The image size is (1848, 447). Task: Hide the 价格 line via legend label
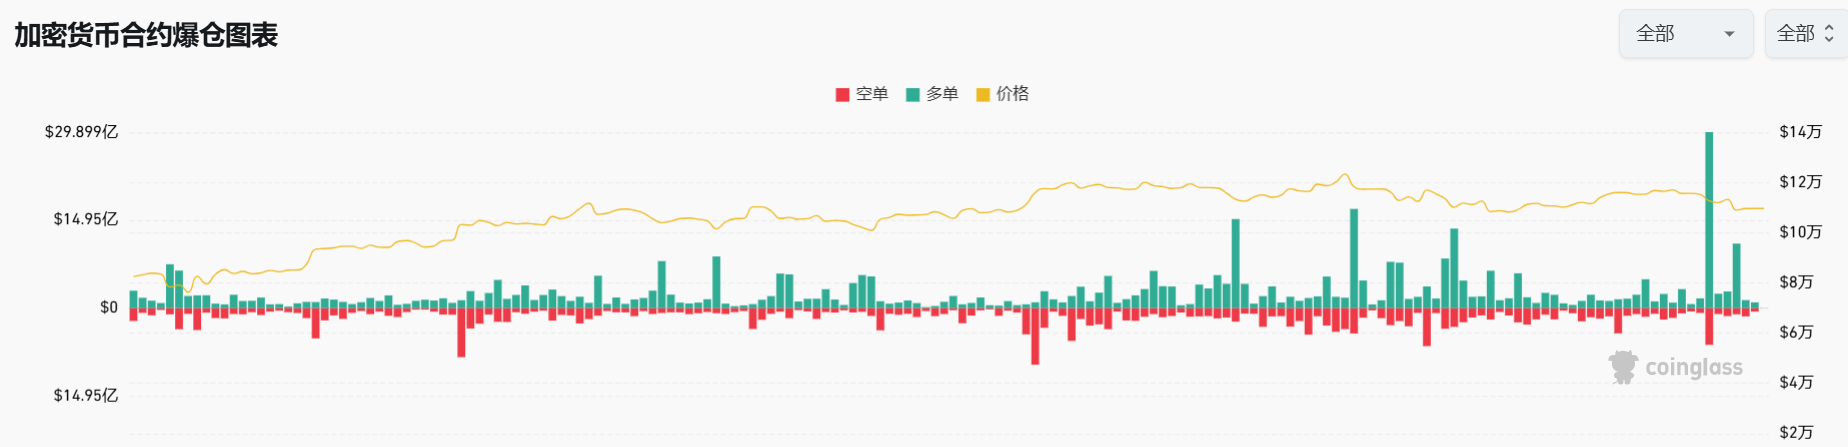click(x=1012, y=94)
